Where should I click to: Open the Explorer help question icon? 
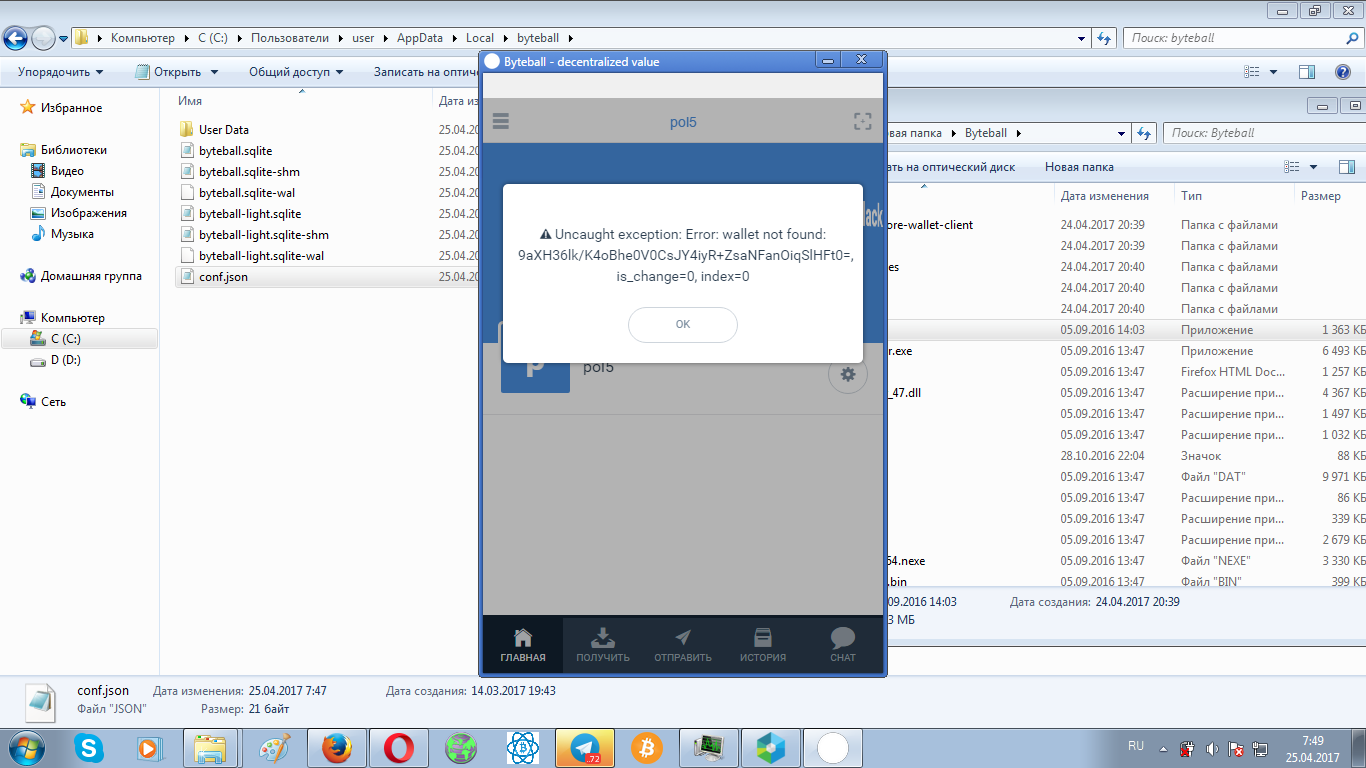point(1343,72)
